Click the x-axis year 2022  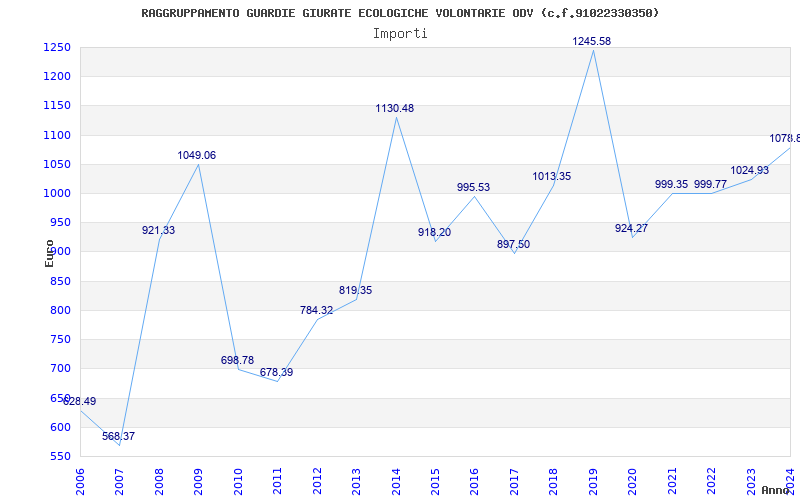click(711, 482)
